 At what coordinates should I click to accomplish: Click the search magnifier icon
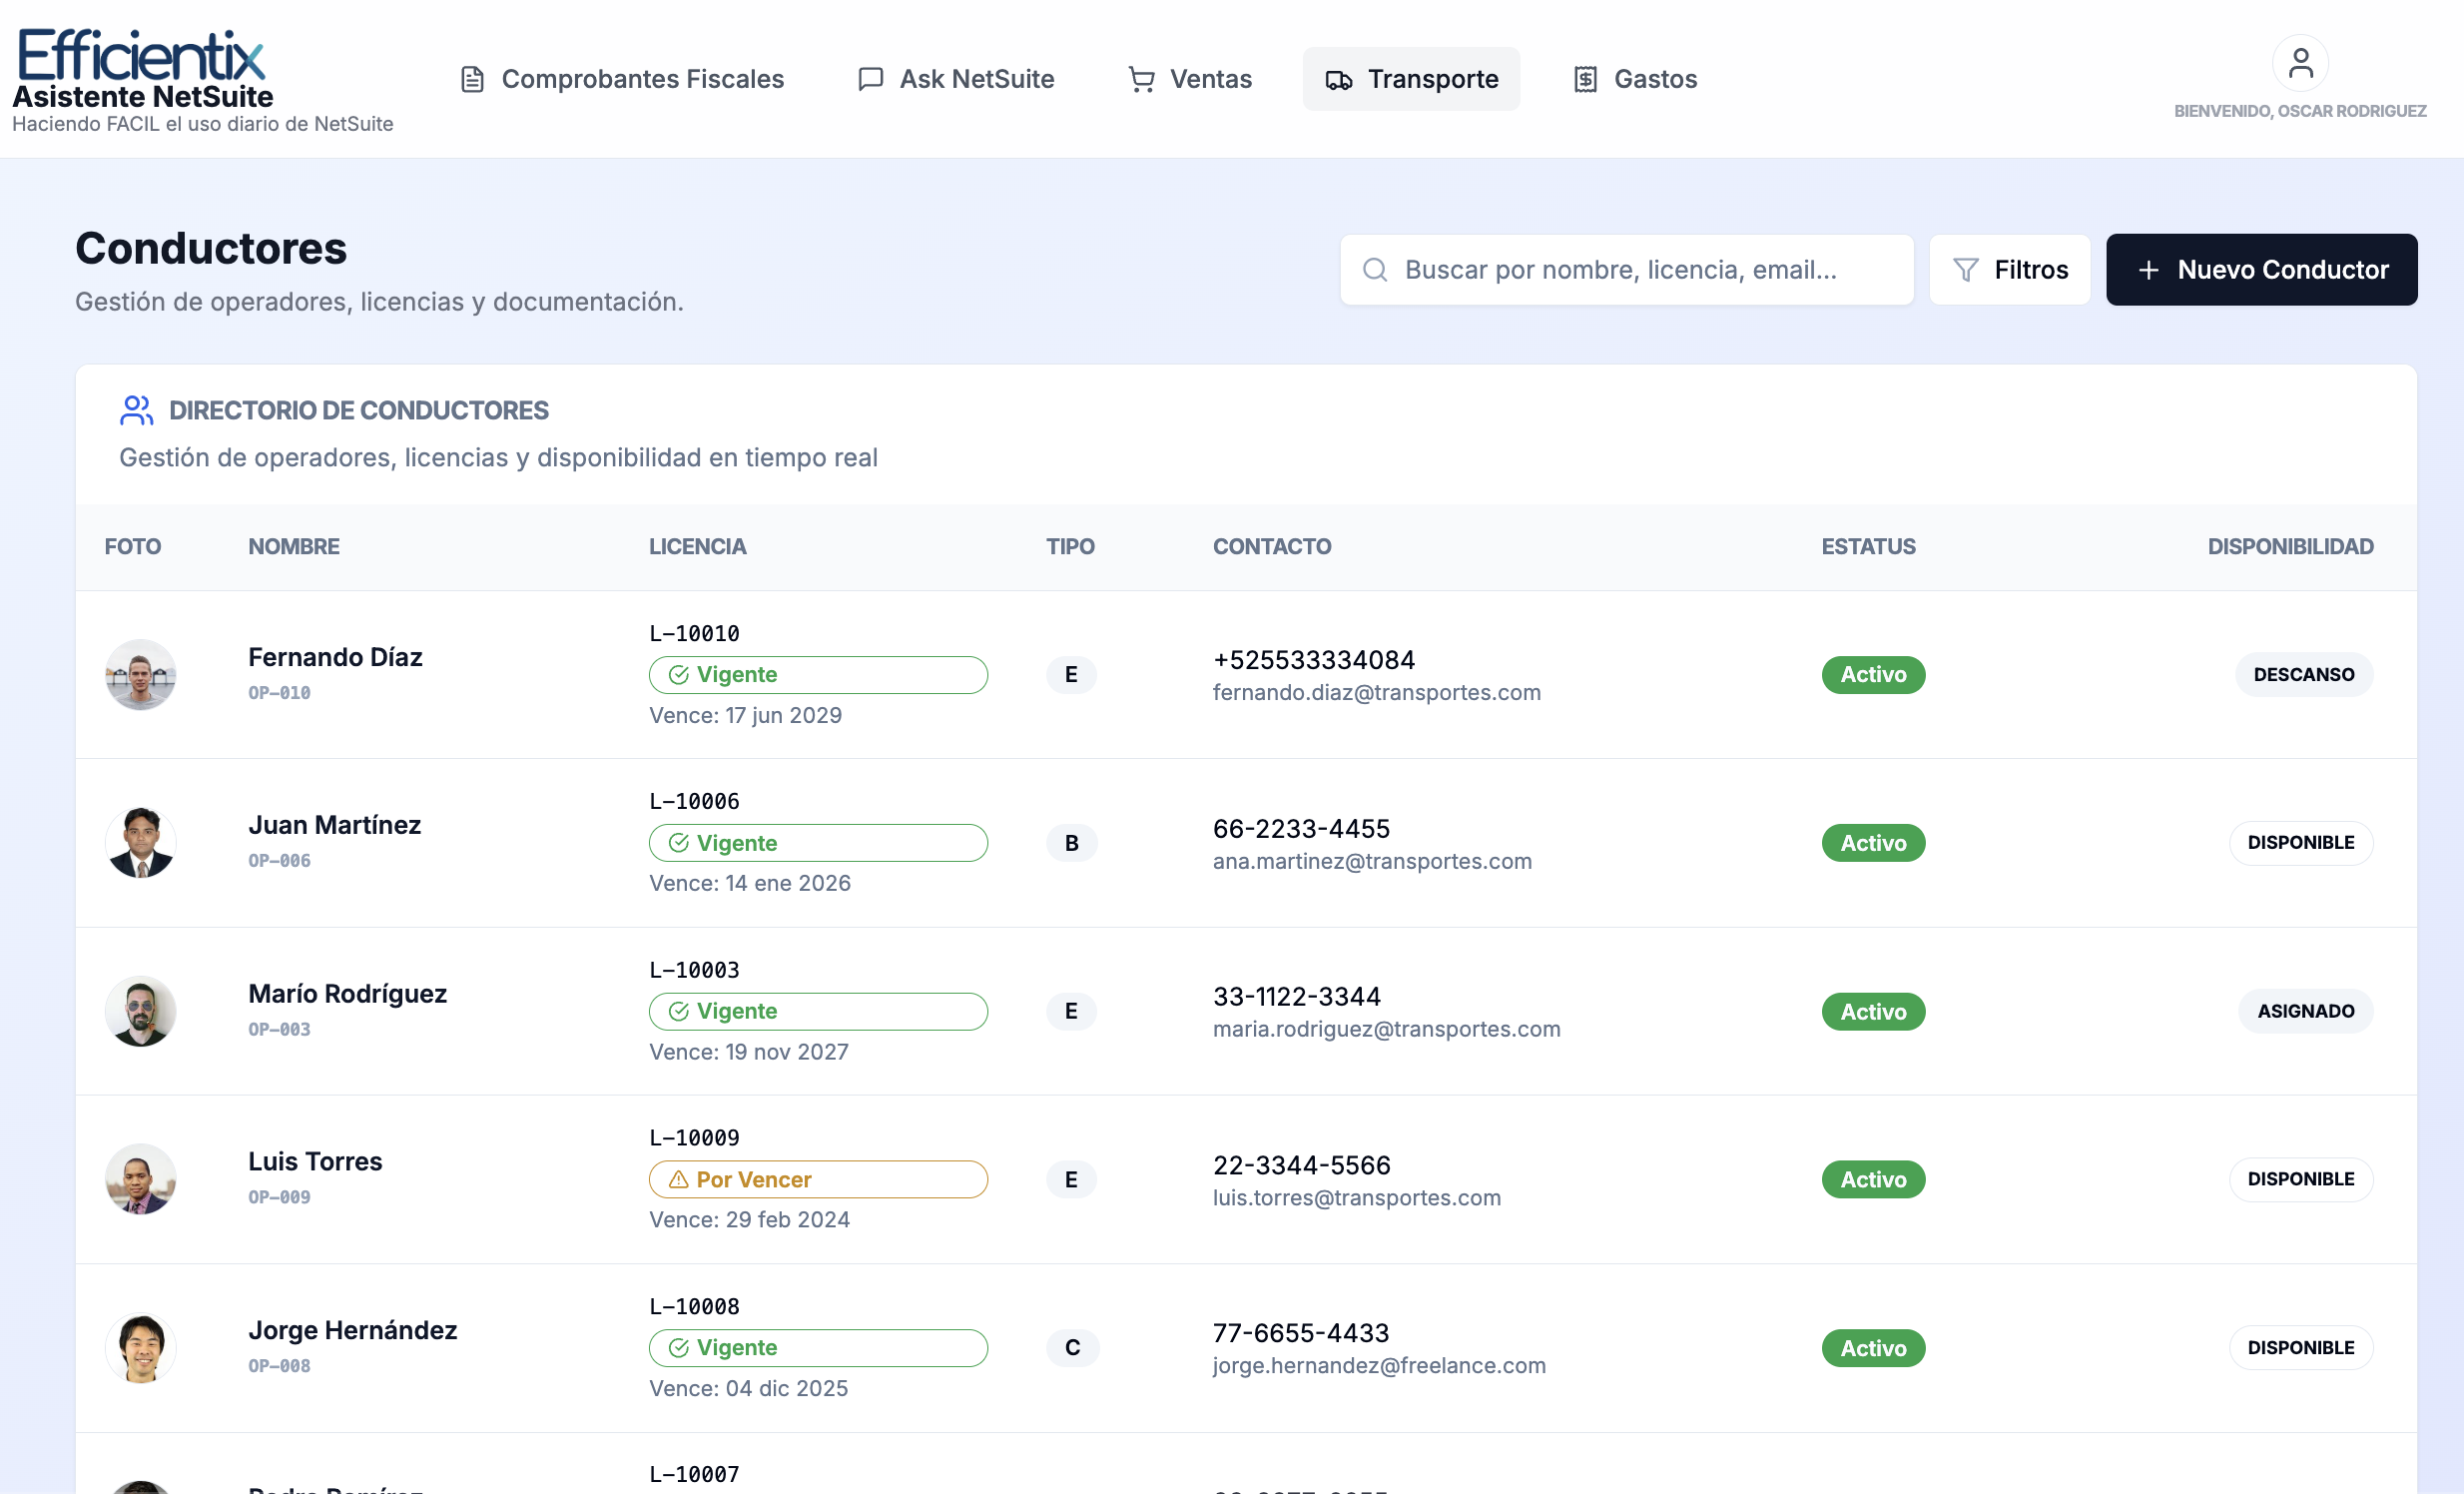click(1375, 270)
